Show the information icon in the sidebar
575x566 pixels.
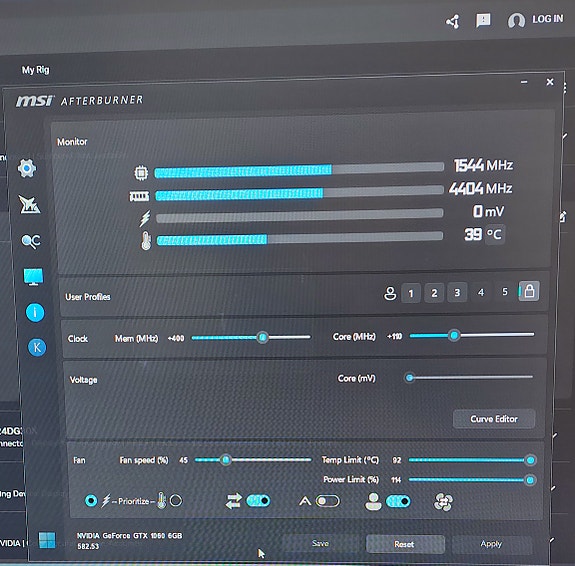coord(35,313)
